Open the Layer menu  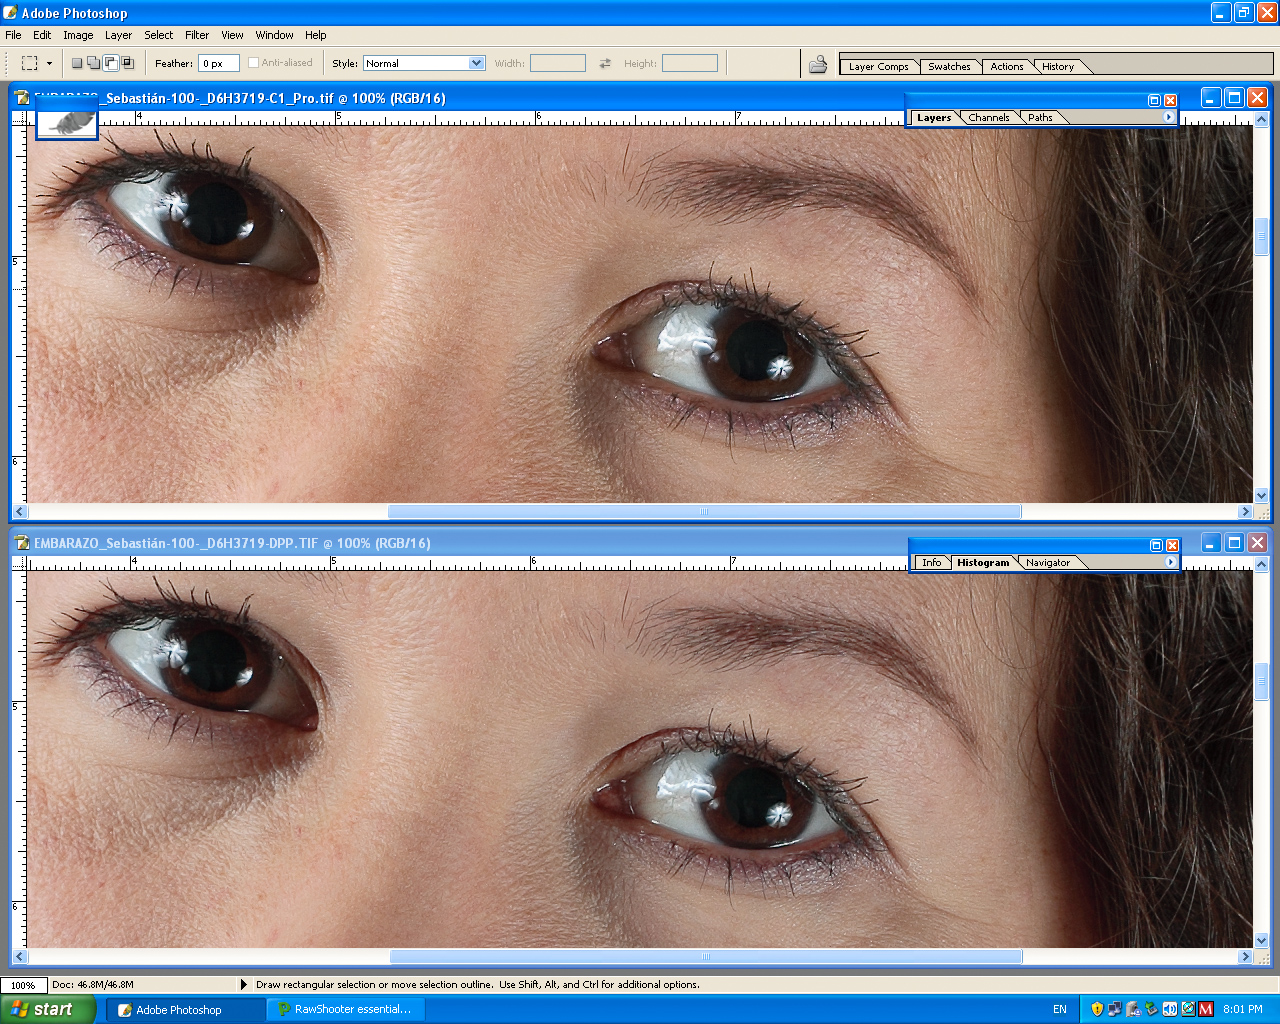[x=118, y=35]
